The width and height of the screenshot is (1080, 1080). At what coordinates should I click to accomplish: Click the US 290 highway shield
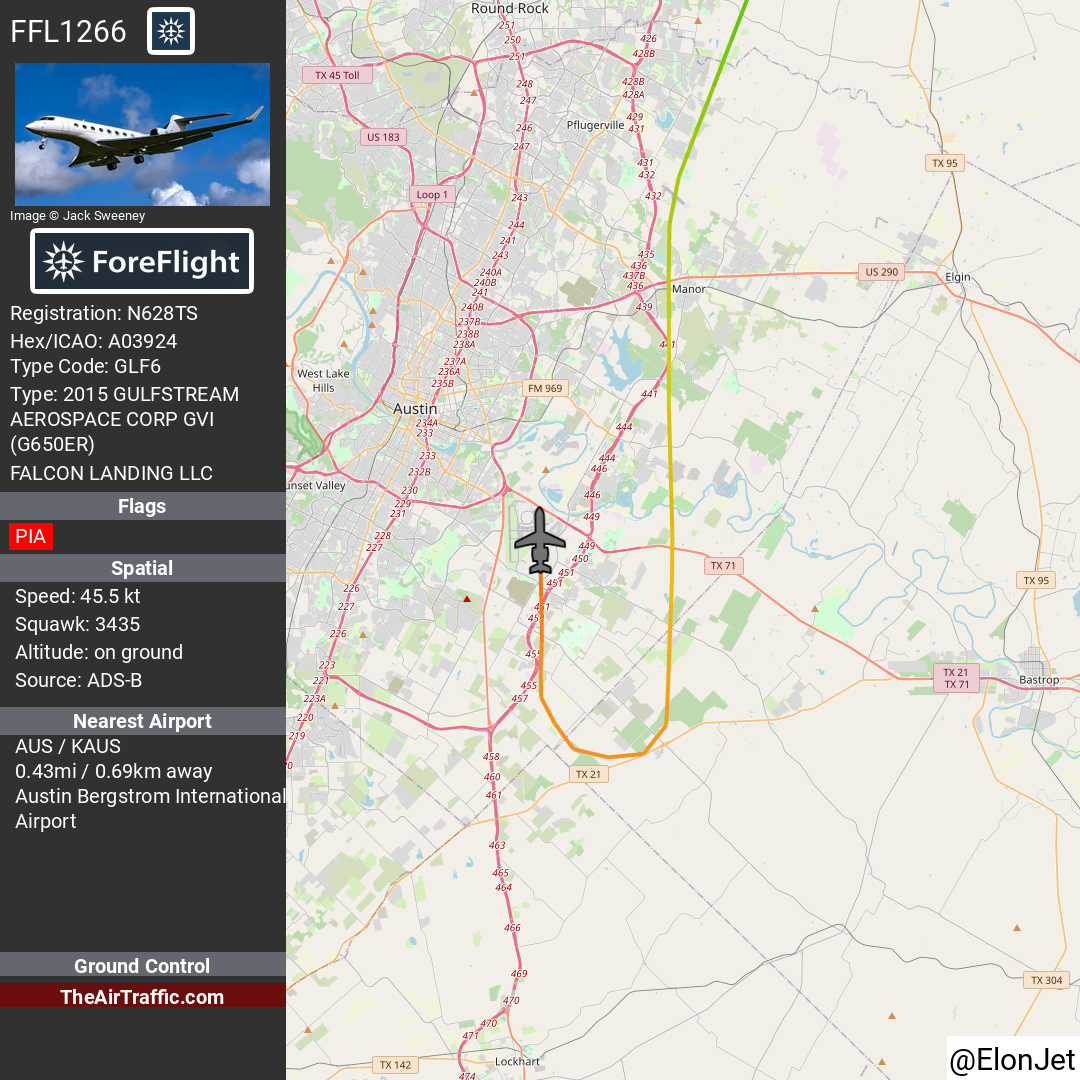(x=882, y=272)
